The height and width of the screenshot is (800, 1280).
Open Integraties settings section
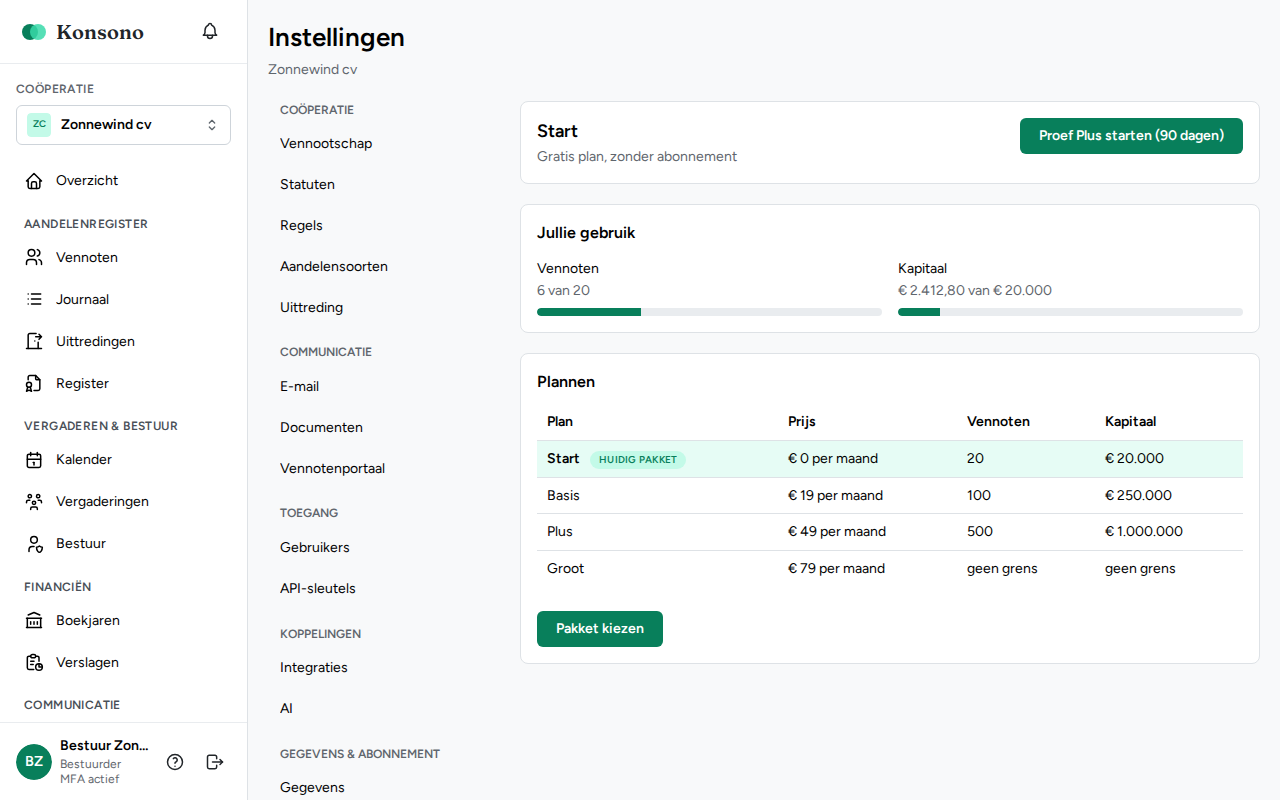click(314, 668)
